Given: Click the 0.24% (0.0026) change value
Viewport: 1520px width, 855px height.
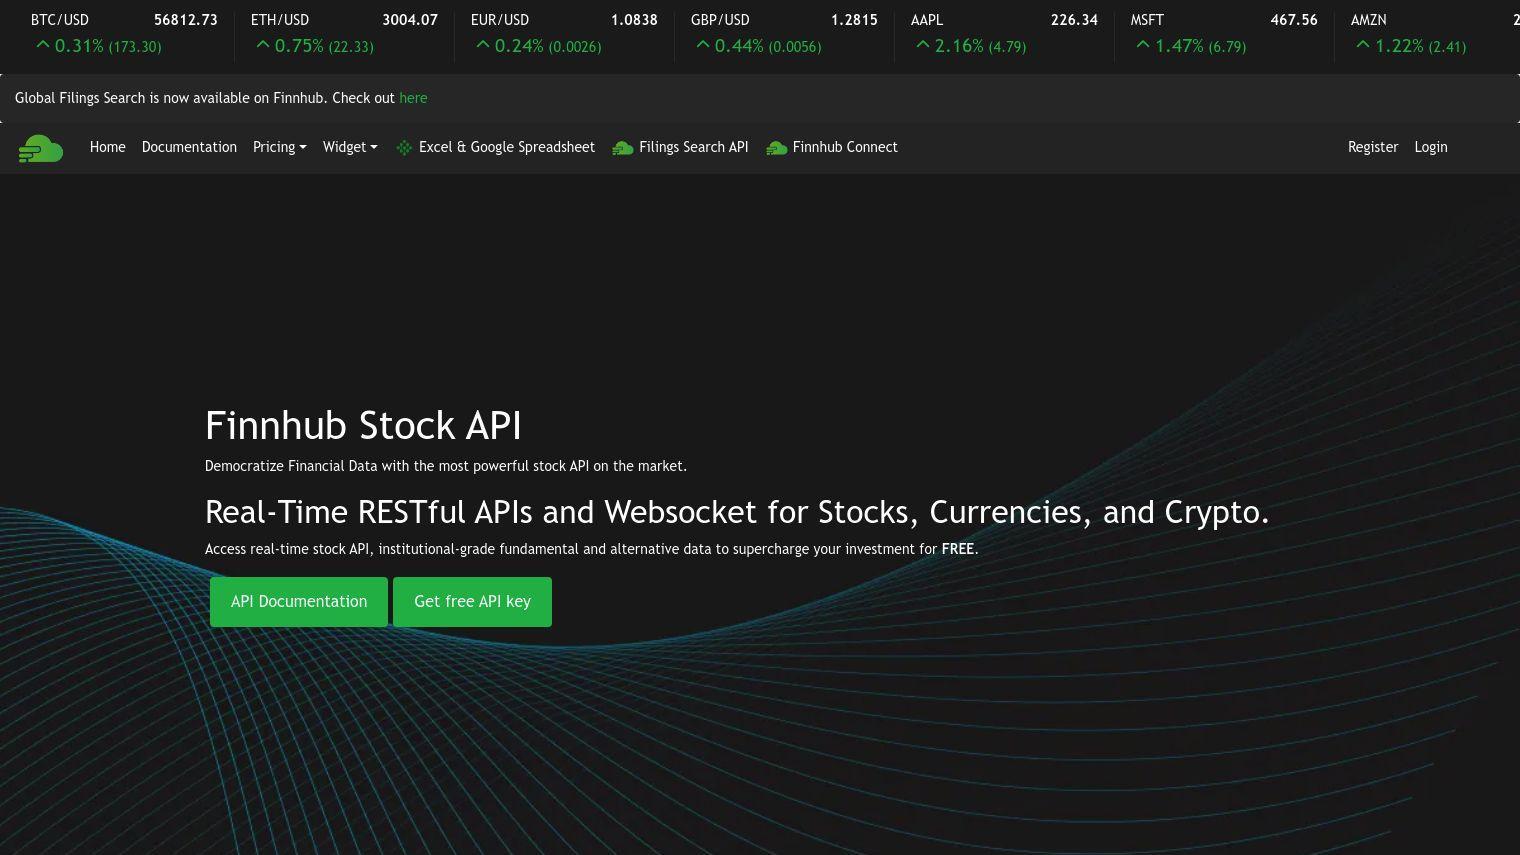Looking at the screenshot, I should pos(548,46).
